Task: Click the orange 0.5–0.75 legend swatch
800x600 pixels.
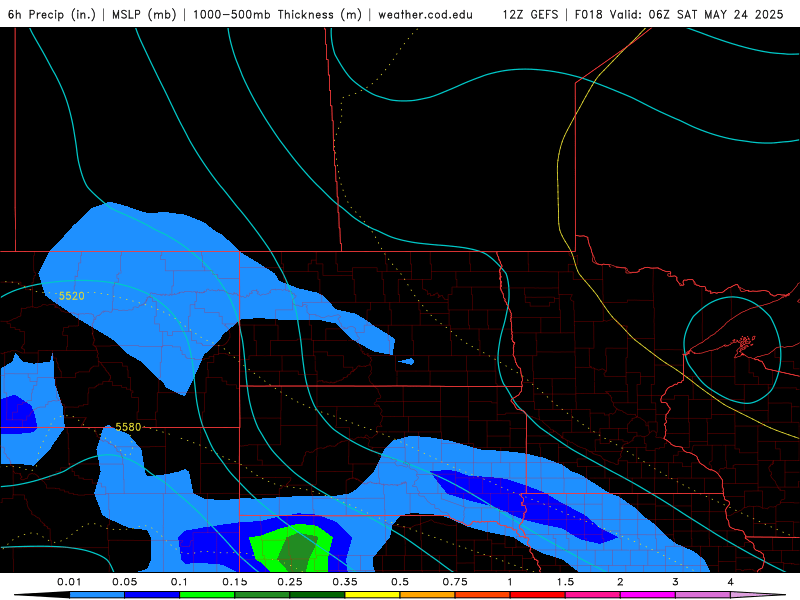Action: tap(428, 595)
